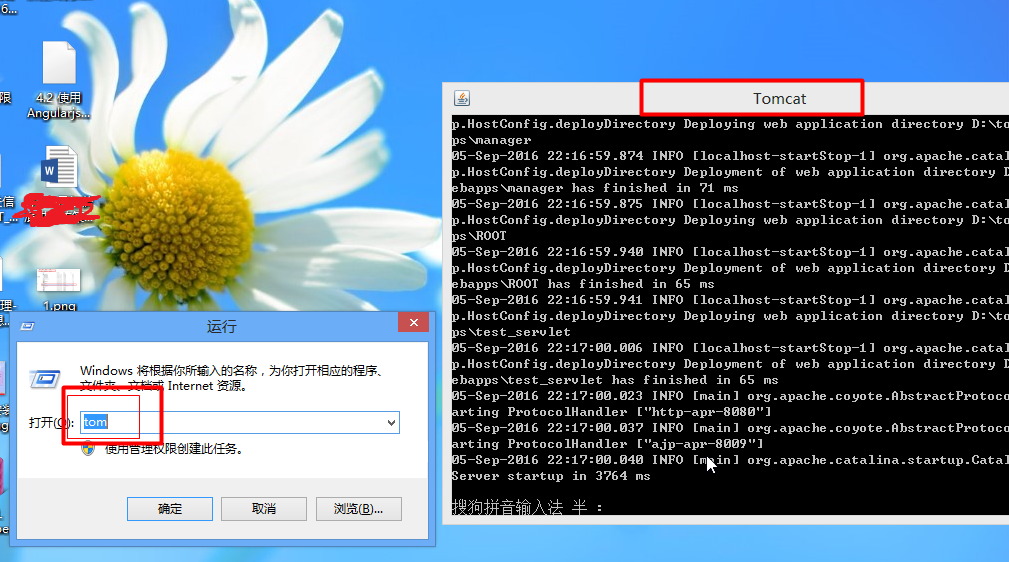The image size is (1009, 562).
Task: Click 'ebapps\ROOT has finished in 65 ms' line
Action: [583, 284]
